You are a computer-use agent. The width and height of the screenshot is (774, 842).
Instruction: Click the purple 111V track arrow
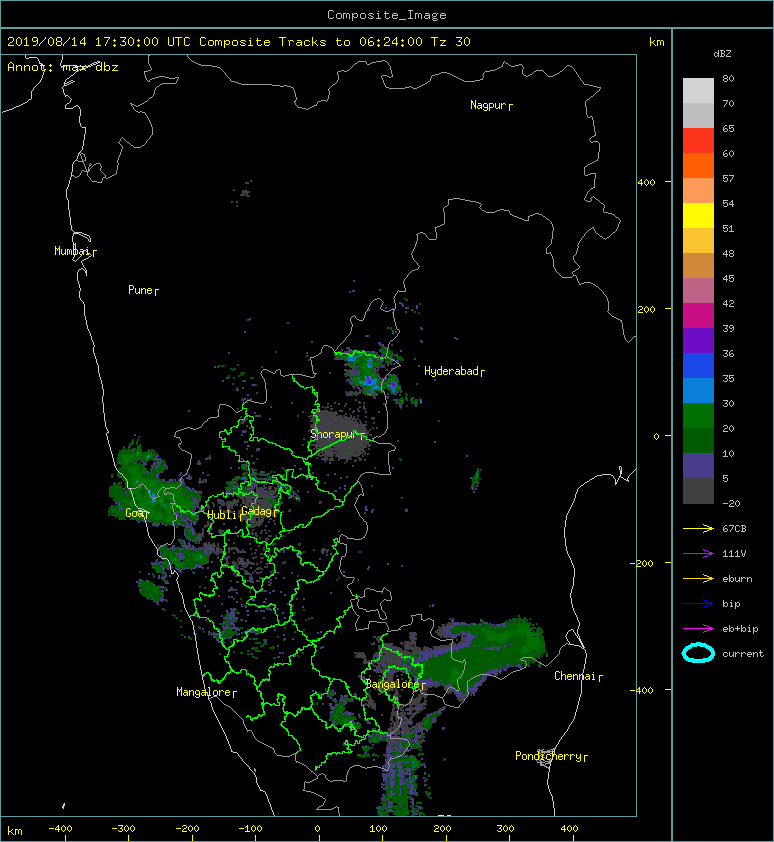coord(698,554)
